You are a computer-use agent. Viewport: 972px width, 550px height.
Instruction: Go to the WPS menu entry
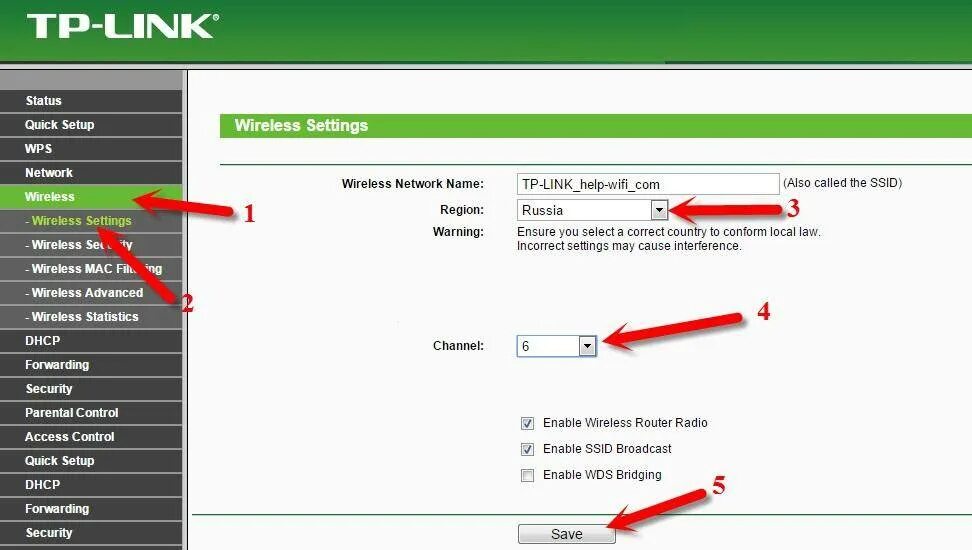(x=91, y=149)
